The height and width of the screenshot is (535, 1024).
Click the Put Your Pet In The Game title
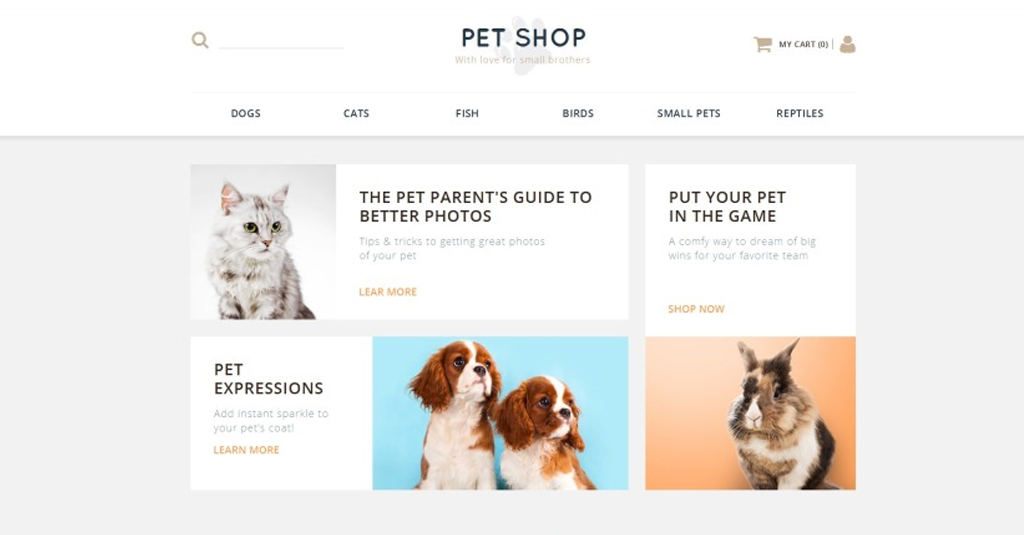(727, 206)
